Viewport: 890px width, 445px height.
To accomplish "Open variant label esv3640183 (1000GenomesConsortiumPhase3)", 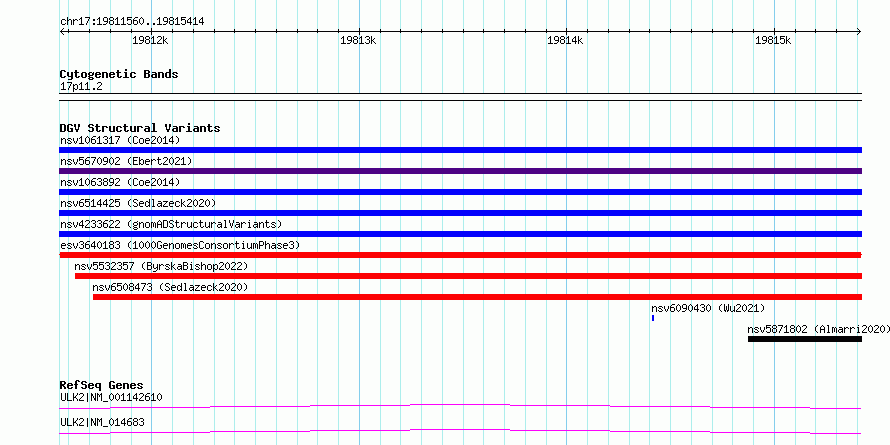I will click(x=180, y=245).
